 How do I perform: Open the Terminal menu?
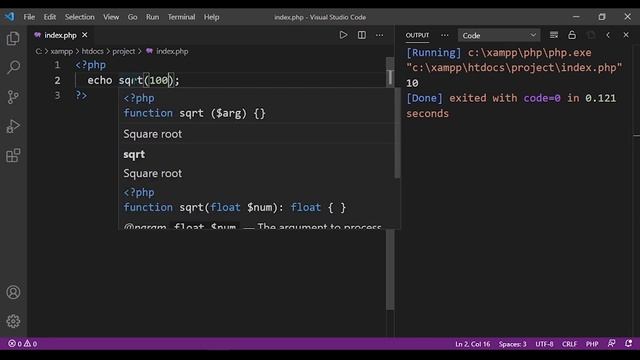click(x=181, y=17)
